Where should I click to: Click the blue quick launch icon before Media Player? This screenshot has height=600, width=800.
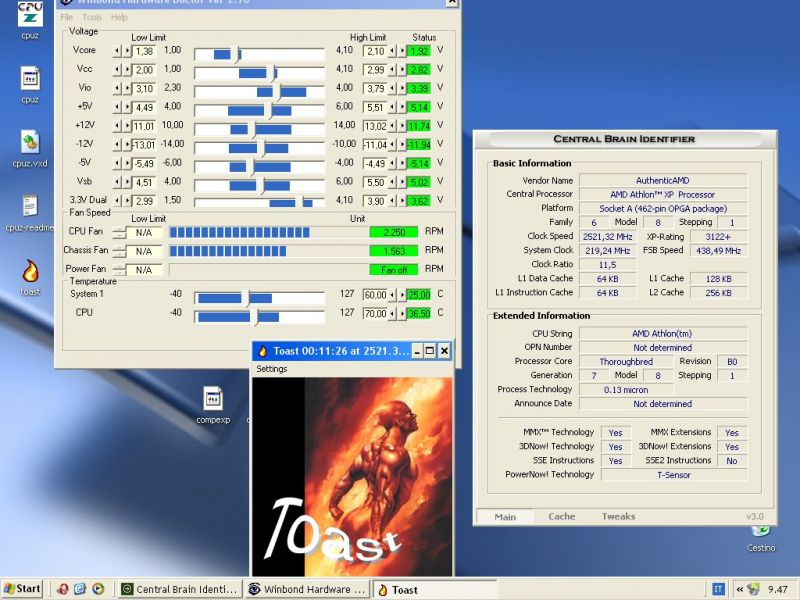pos(80,589)
